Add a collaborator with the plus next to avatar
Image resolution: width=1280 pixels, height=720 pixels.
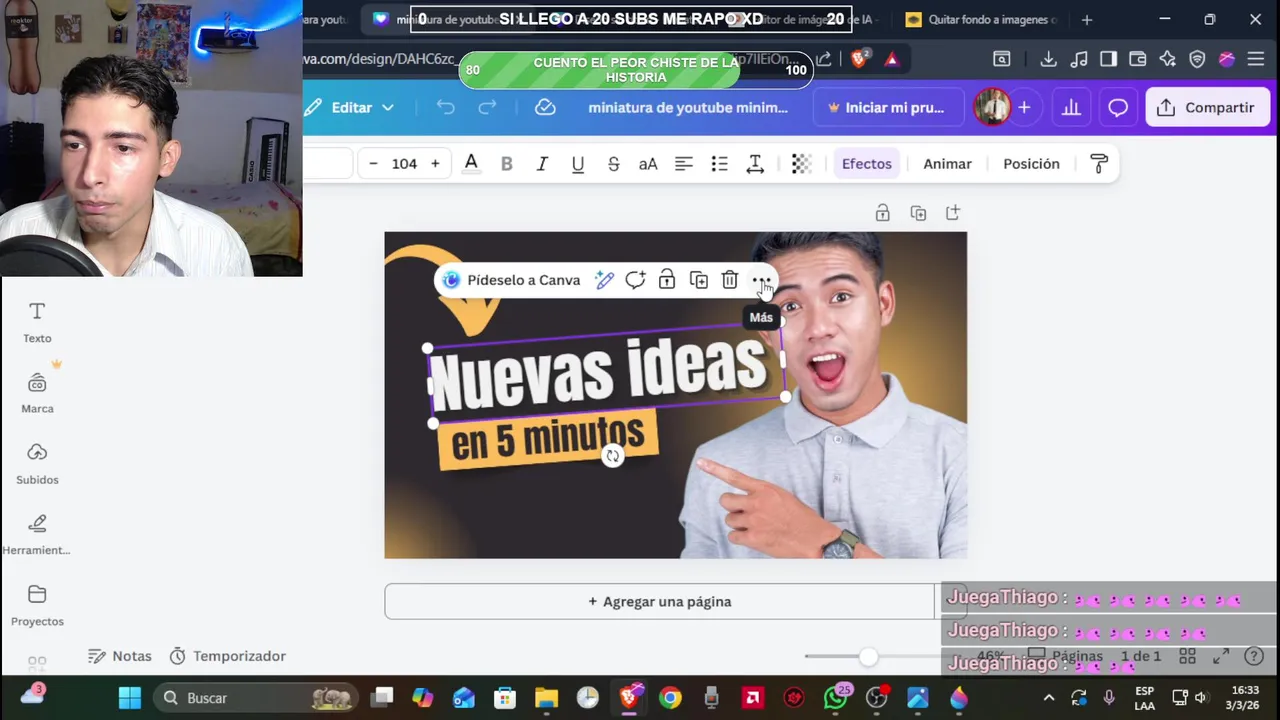point(1024,107)
